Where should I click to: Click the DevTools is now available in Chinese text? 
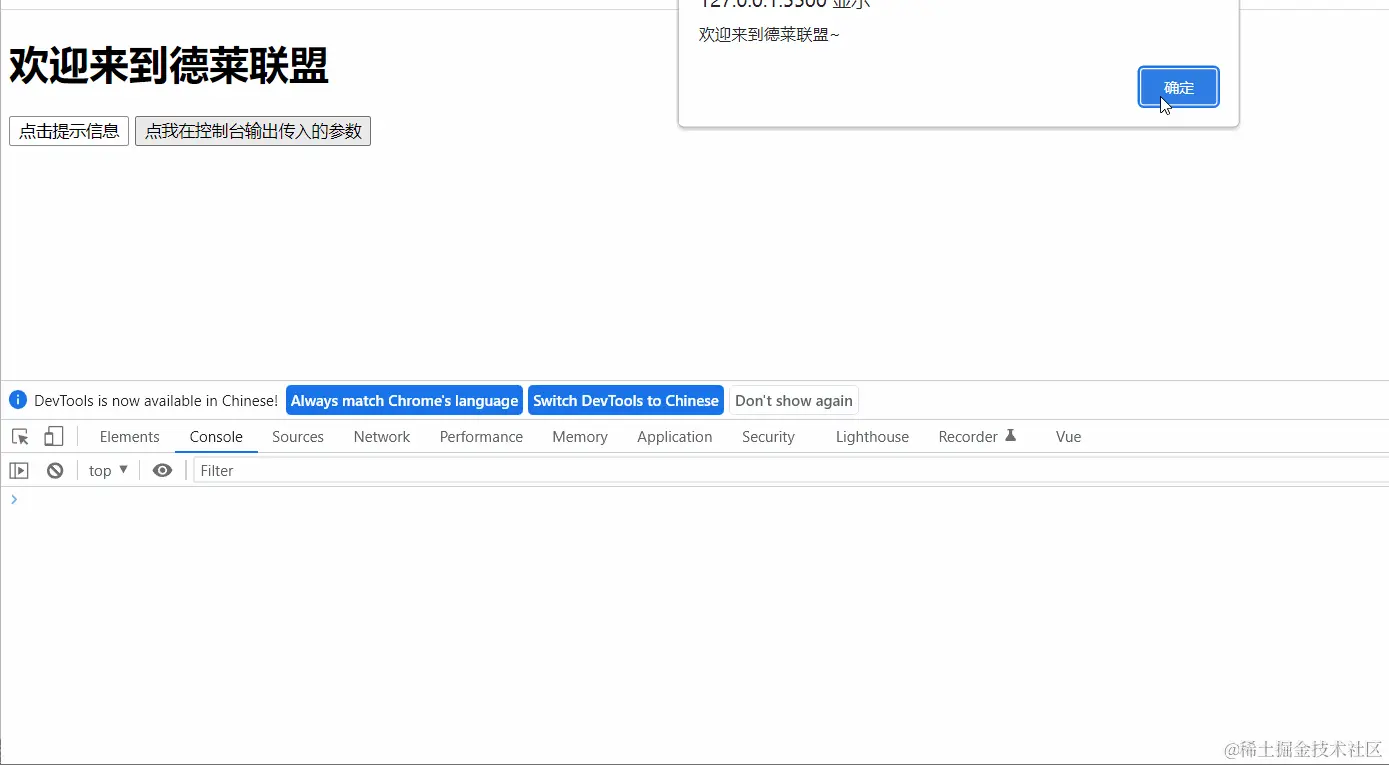click(x=156, y=401)
